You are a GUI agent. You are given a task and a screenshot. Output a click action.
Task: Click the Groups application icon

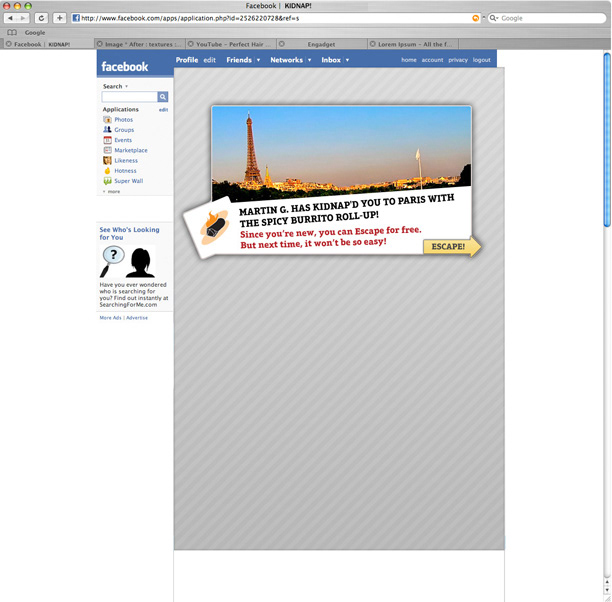[107, 130]
